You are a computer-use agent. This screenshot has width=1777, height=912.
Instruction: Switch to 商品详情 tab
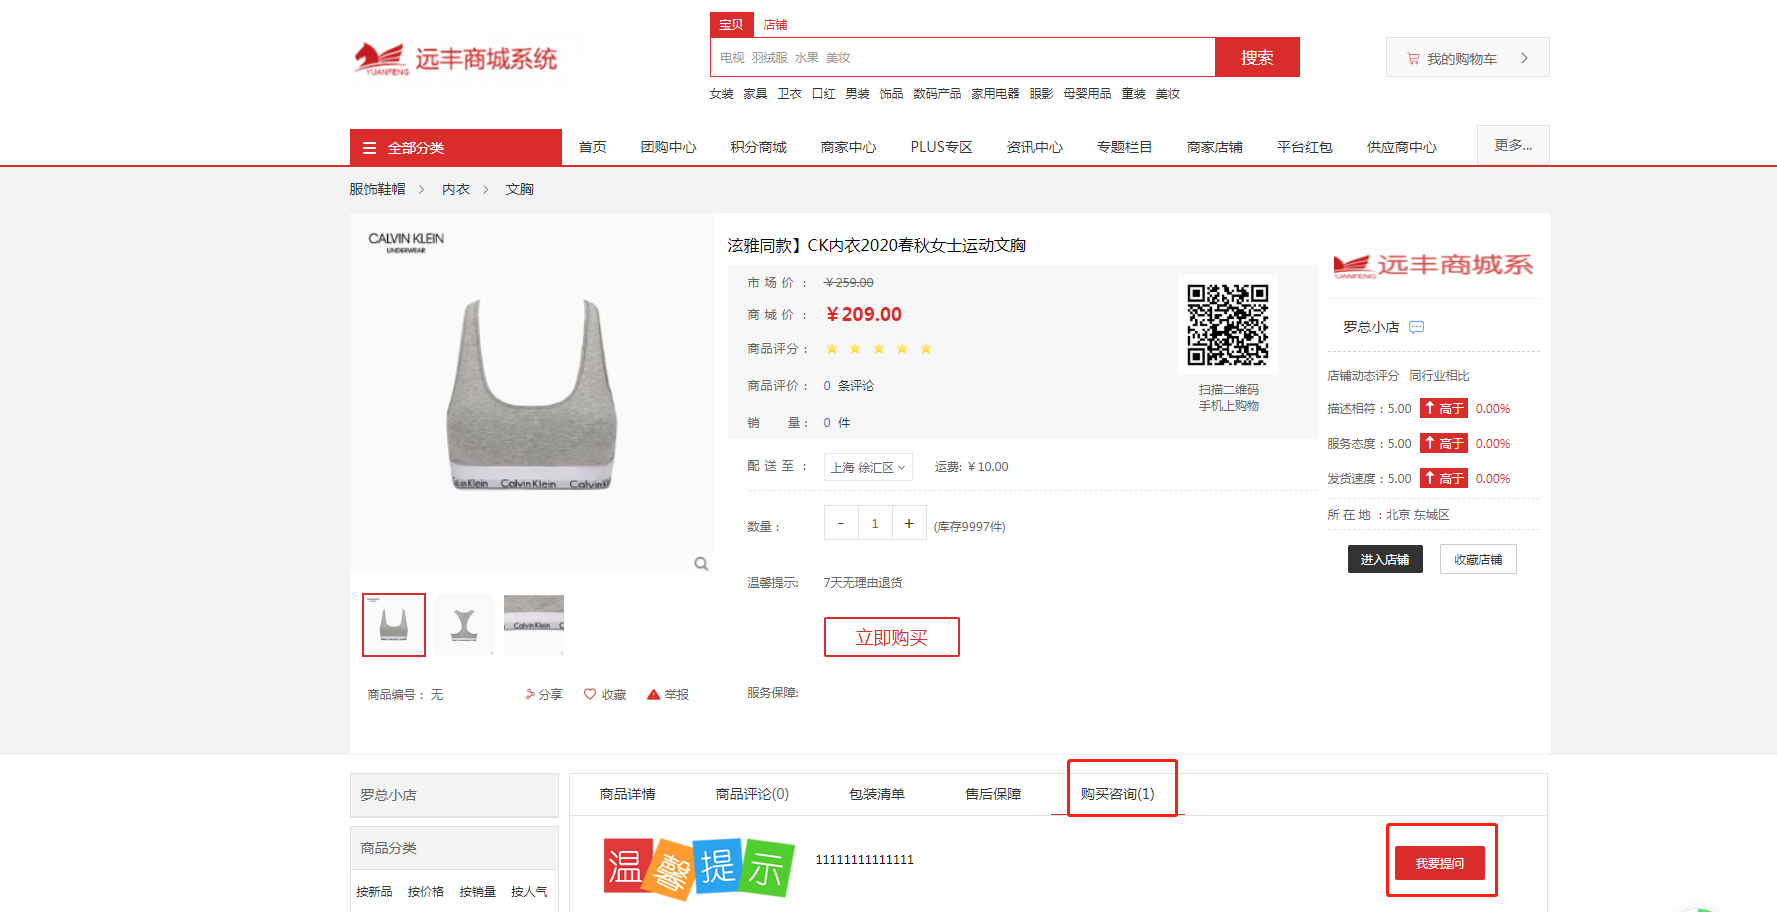click(x=628, y=794)
